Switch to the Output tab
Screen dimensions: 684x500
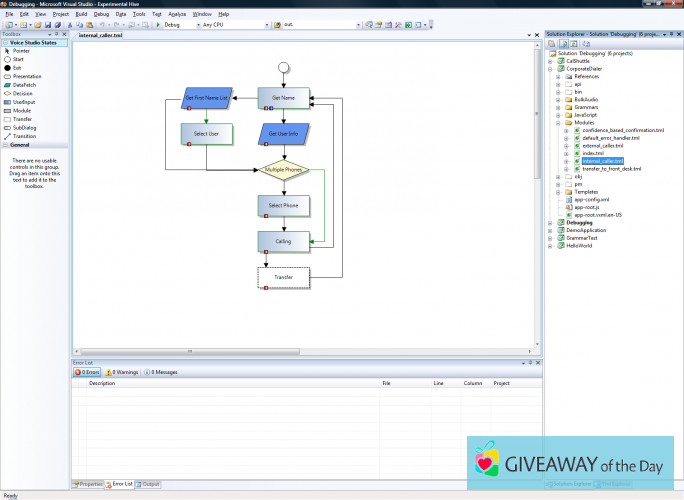click(148, 484)
